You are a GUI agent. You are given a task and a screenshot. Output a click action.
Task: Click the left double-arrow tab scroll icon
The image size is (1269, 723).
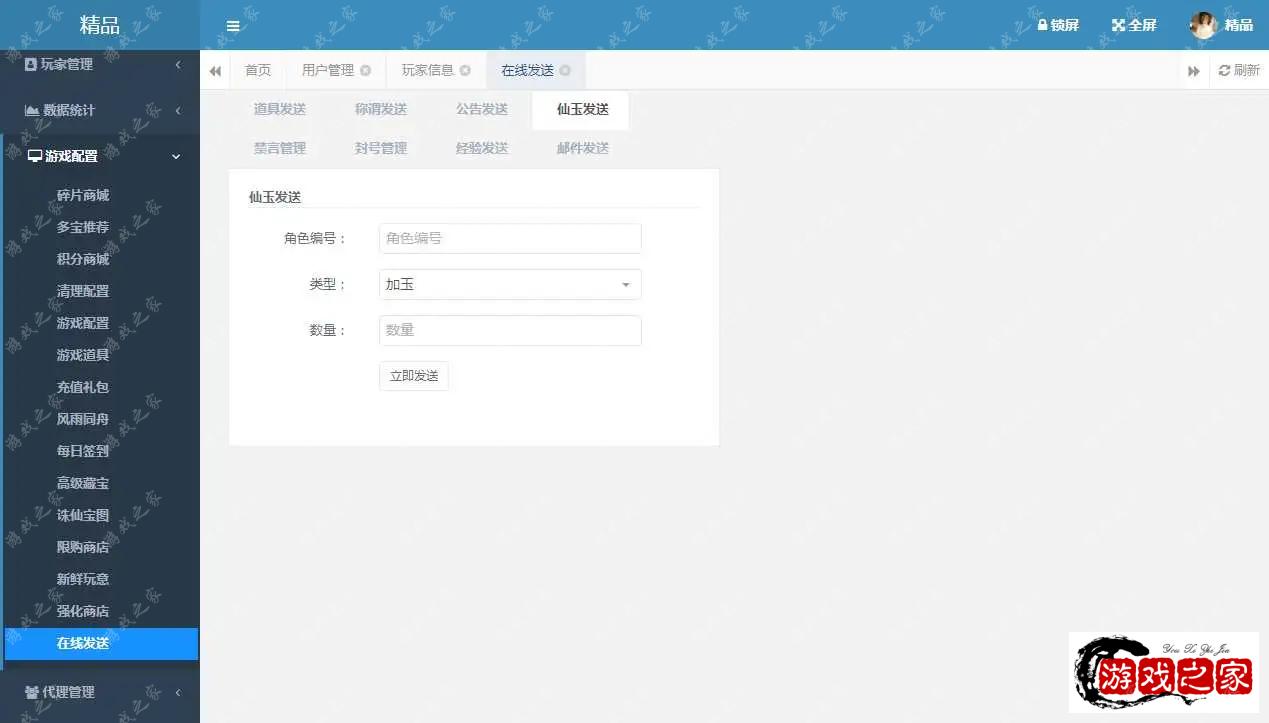214,70
